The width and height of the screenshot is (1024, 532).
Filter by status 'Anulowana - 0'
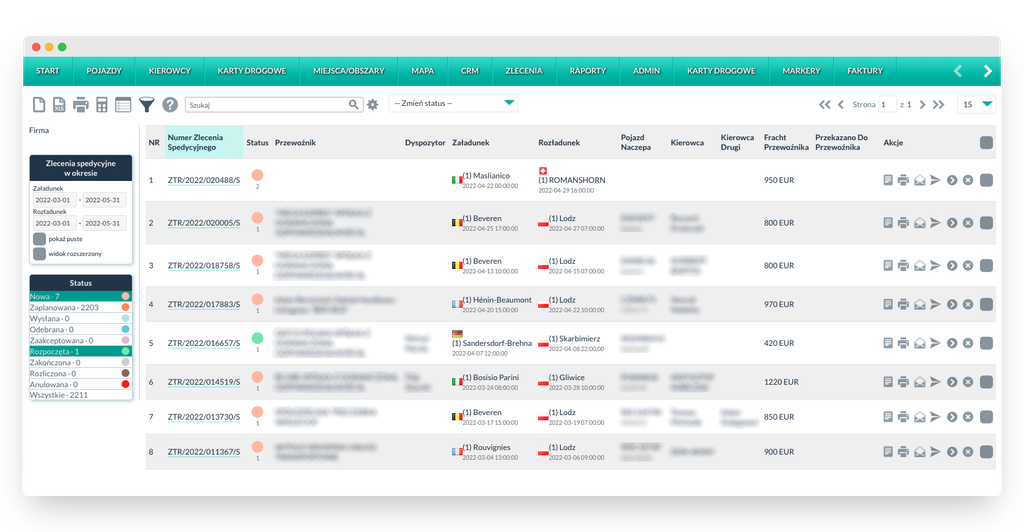click(80, 384)
